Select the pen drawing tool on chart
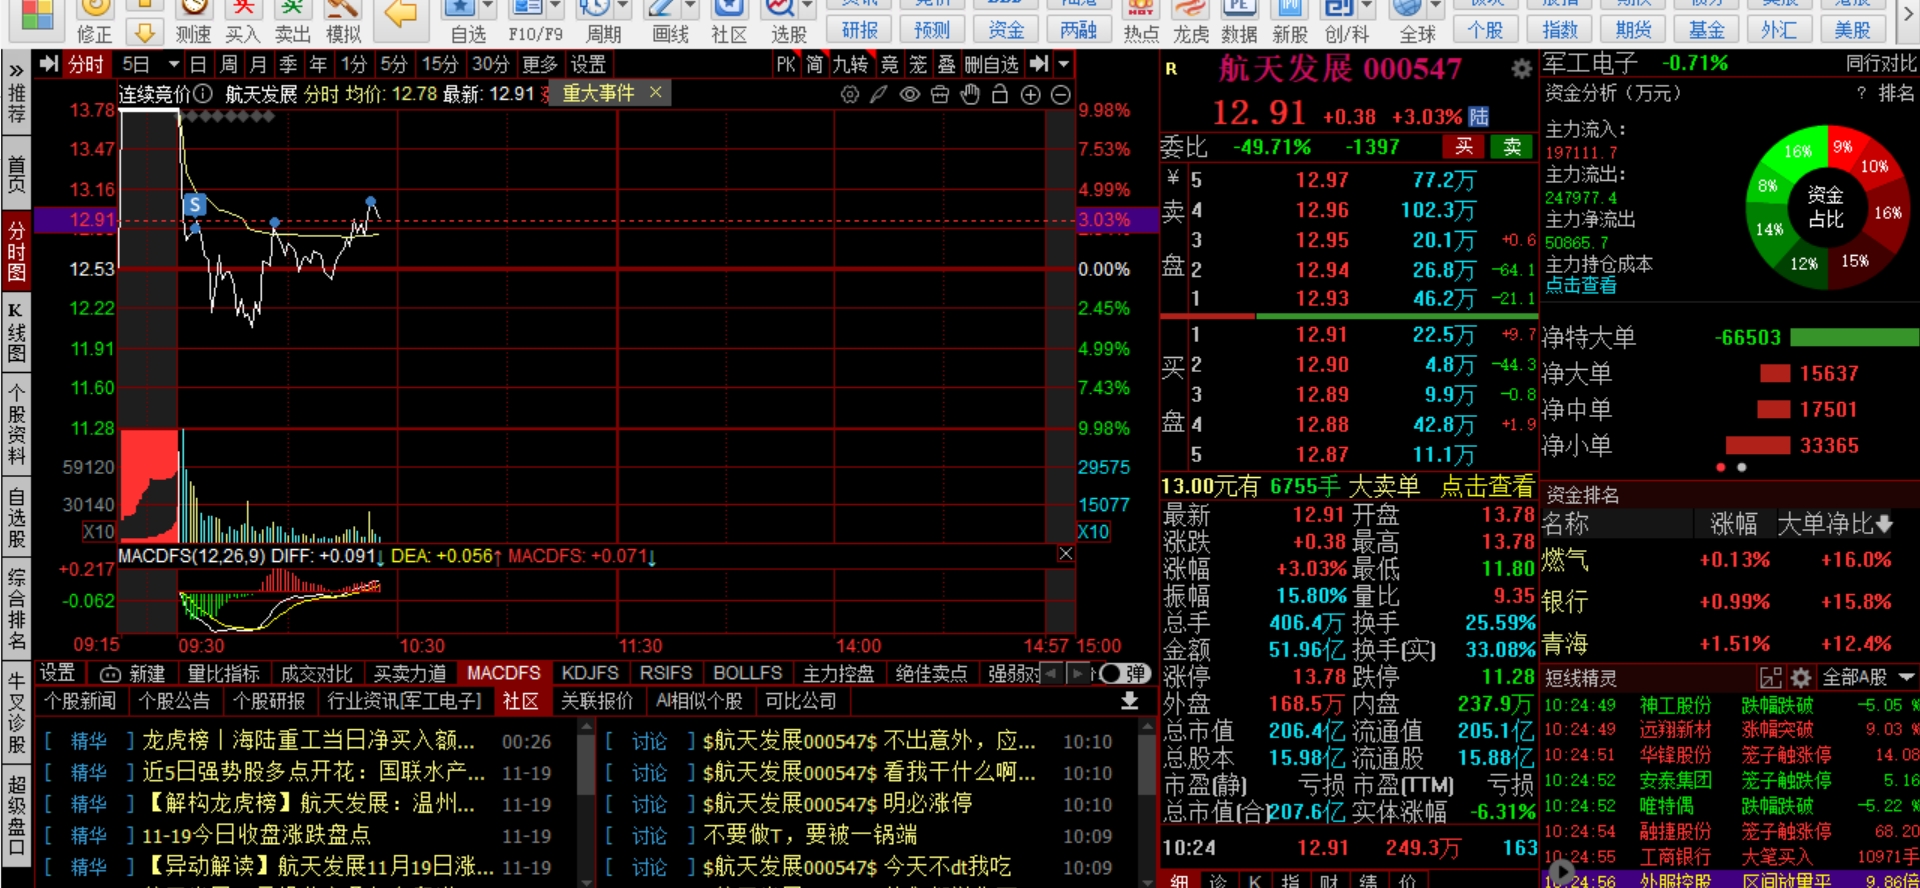1920x888 pixels. coord(879,94)
